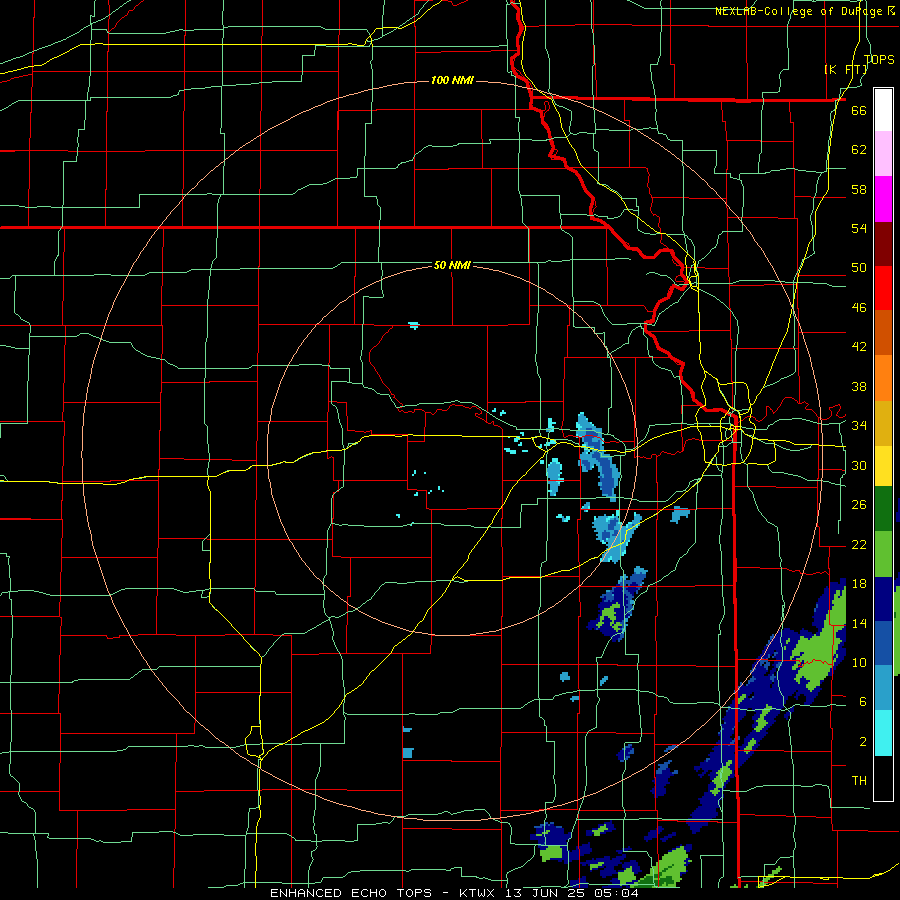
Task: Click the white swatch in the tops legend
Action: click(883, 110)
